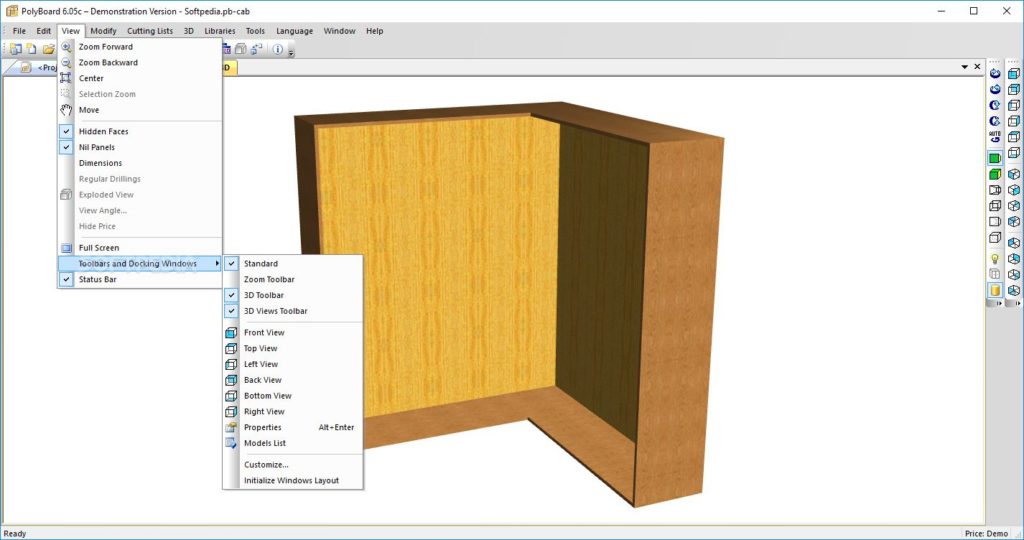Choose Zoom Forward in View menu

pyautogui.click(x=140, y=47)
